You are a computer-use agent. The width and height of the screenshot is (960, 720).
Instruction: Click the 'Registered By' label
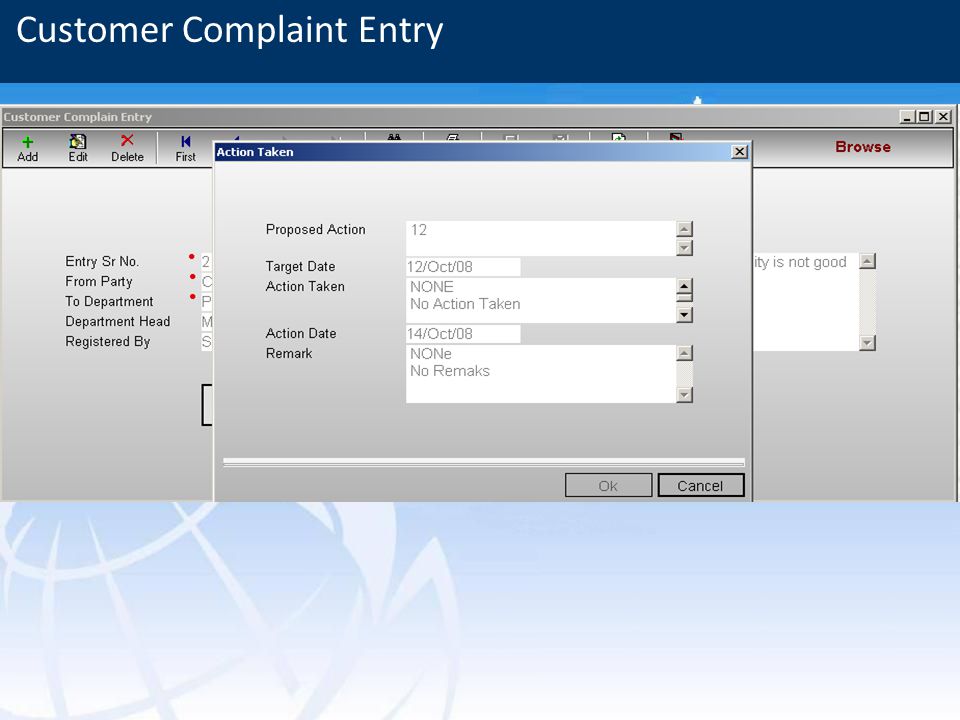(107, 342)
